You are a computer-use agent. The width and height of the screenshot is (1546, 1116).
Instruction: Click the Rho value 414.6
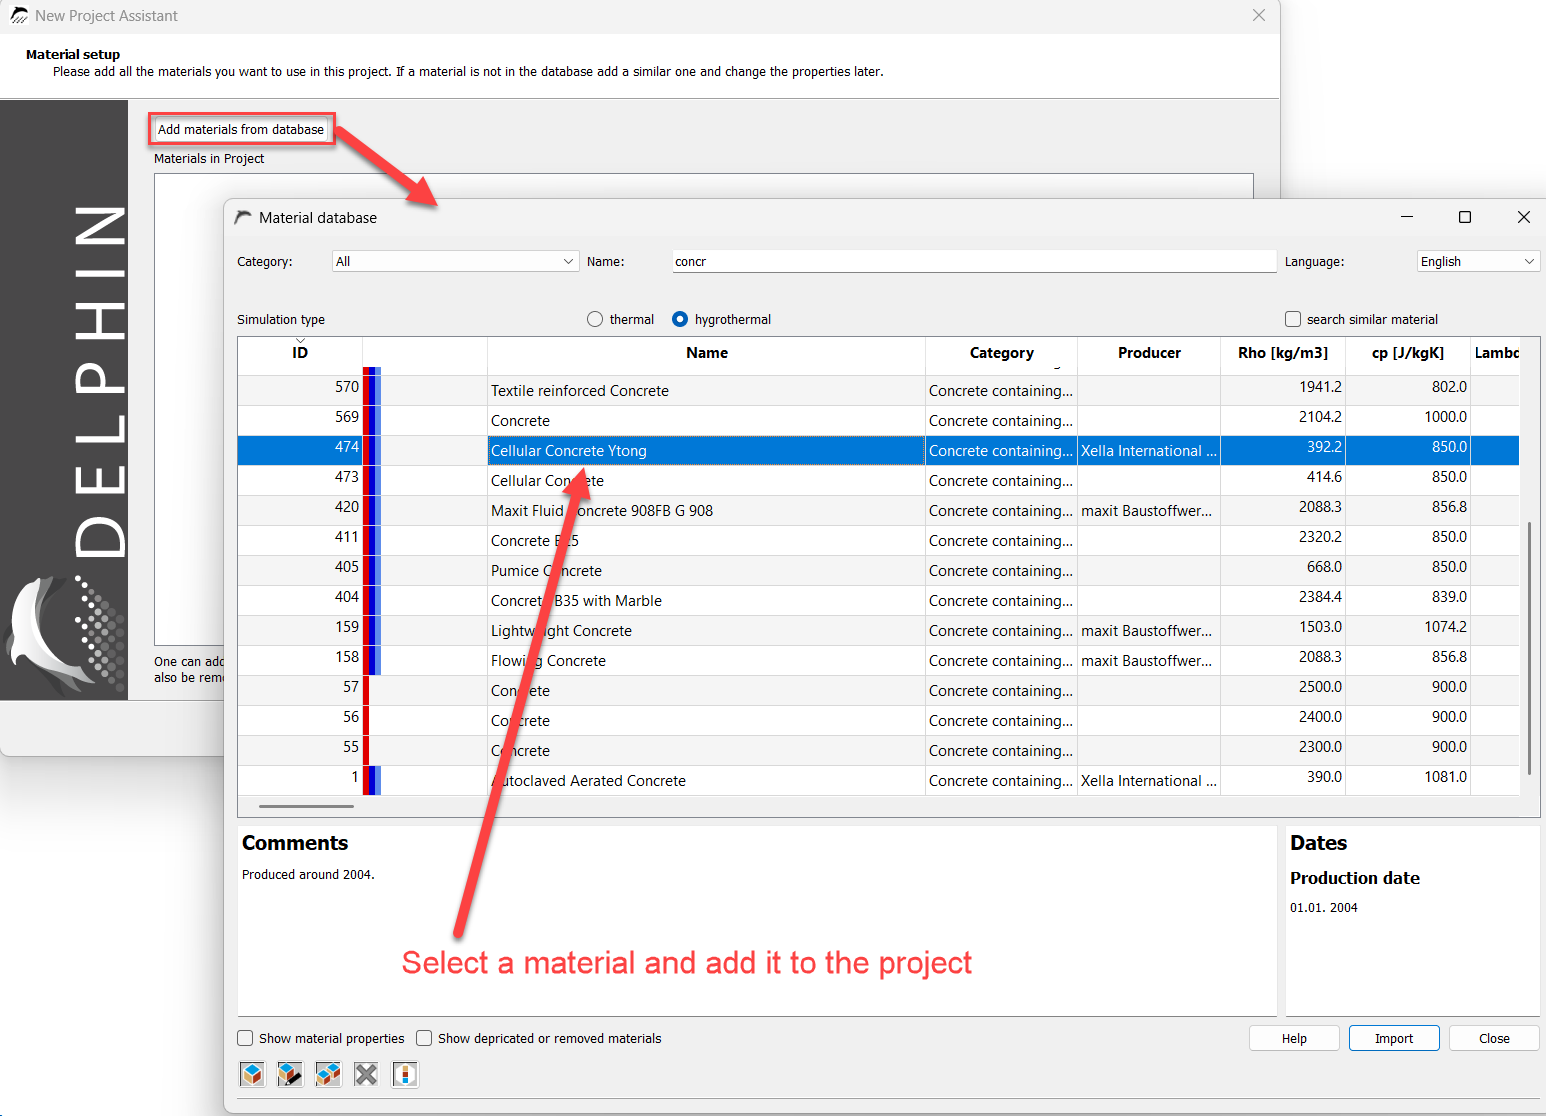(1324, 477)
